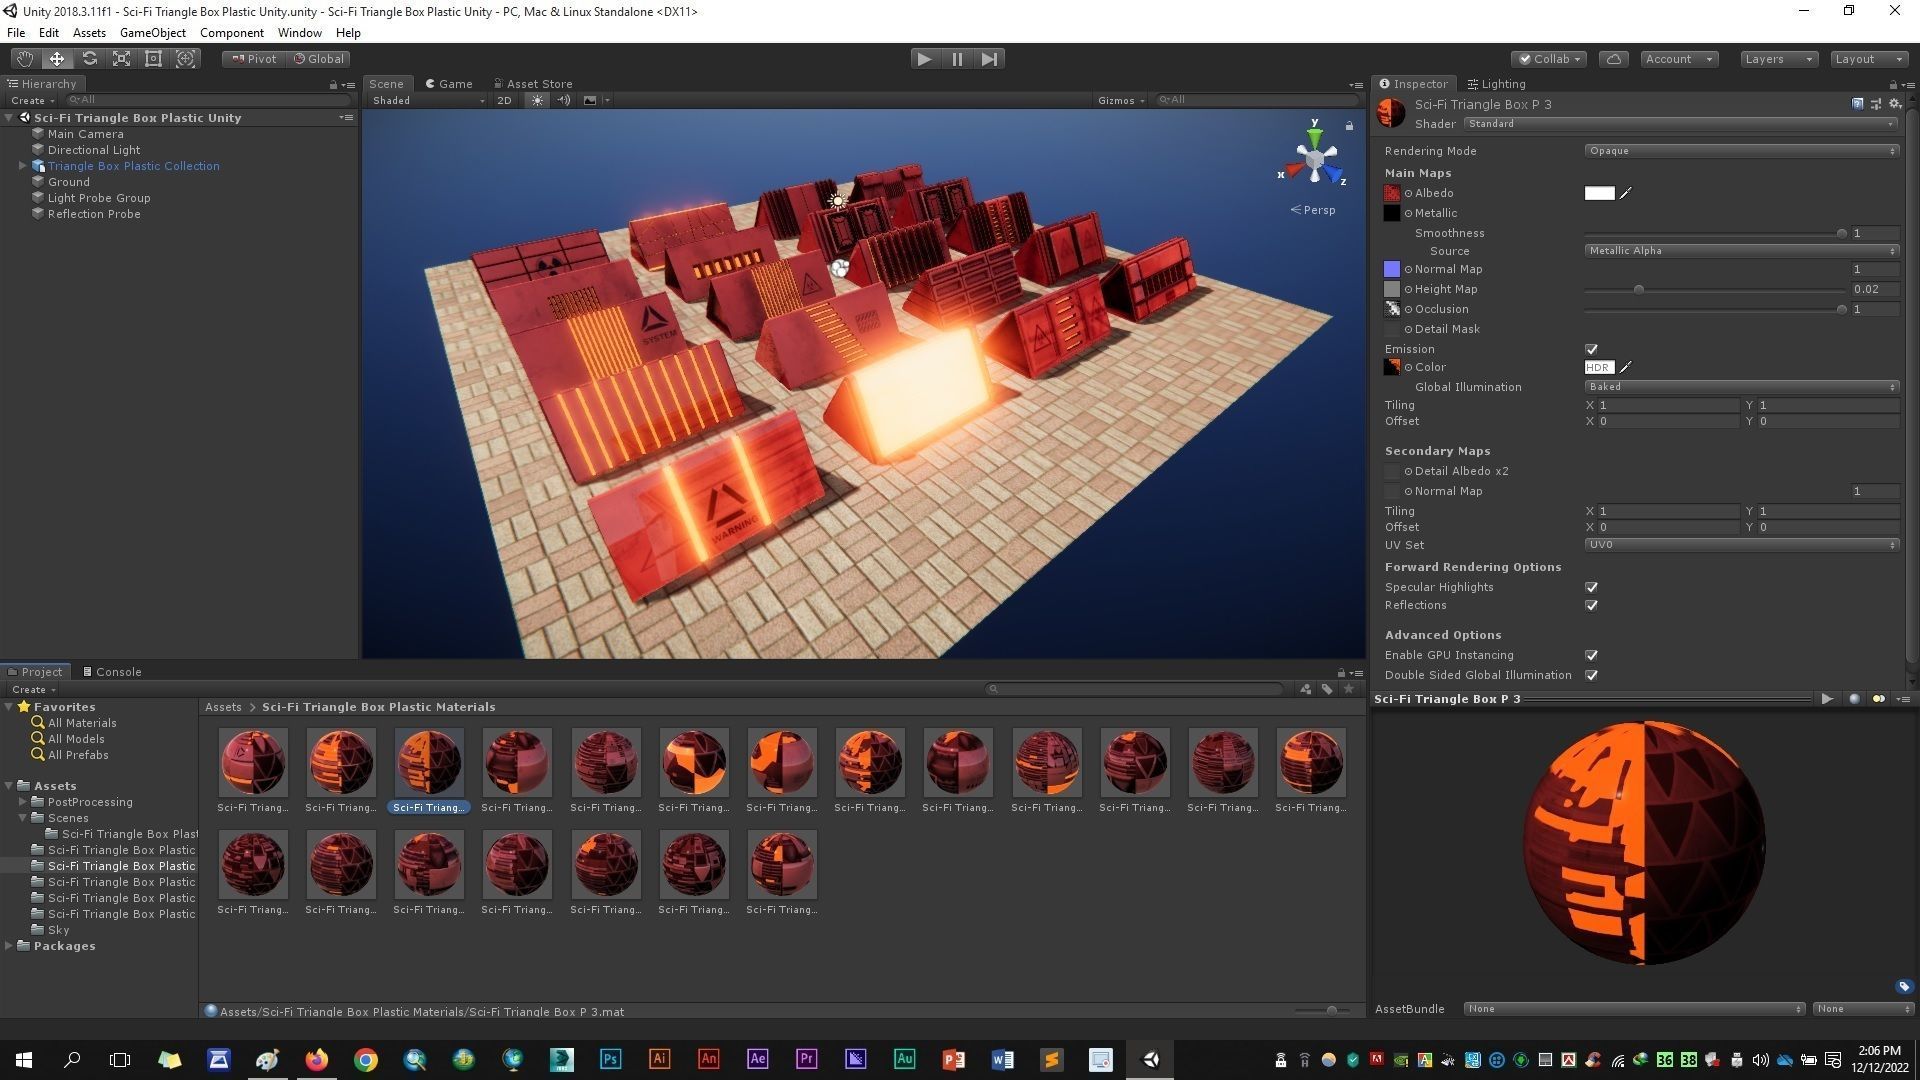This screenshot has width=1920, height=1080.
Task: Toggle scene audio icon
Action: click(x=563, y=100)
